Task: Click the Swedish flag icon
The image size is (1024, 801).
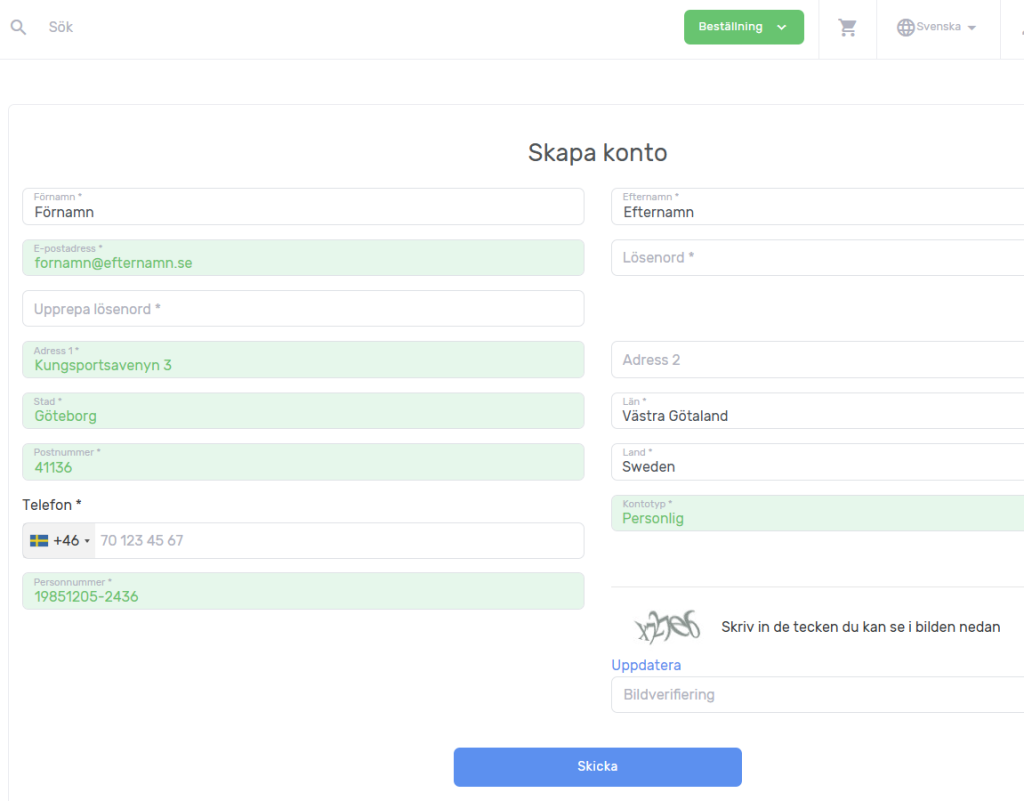Action: tap(39, 541)
